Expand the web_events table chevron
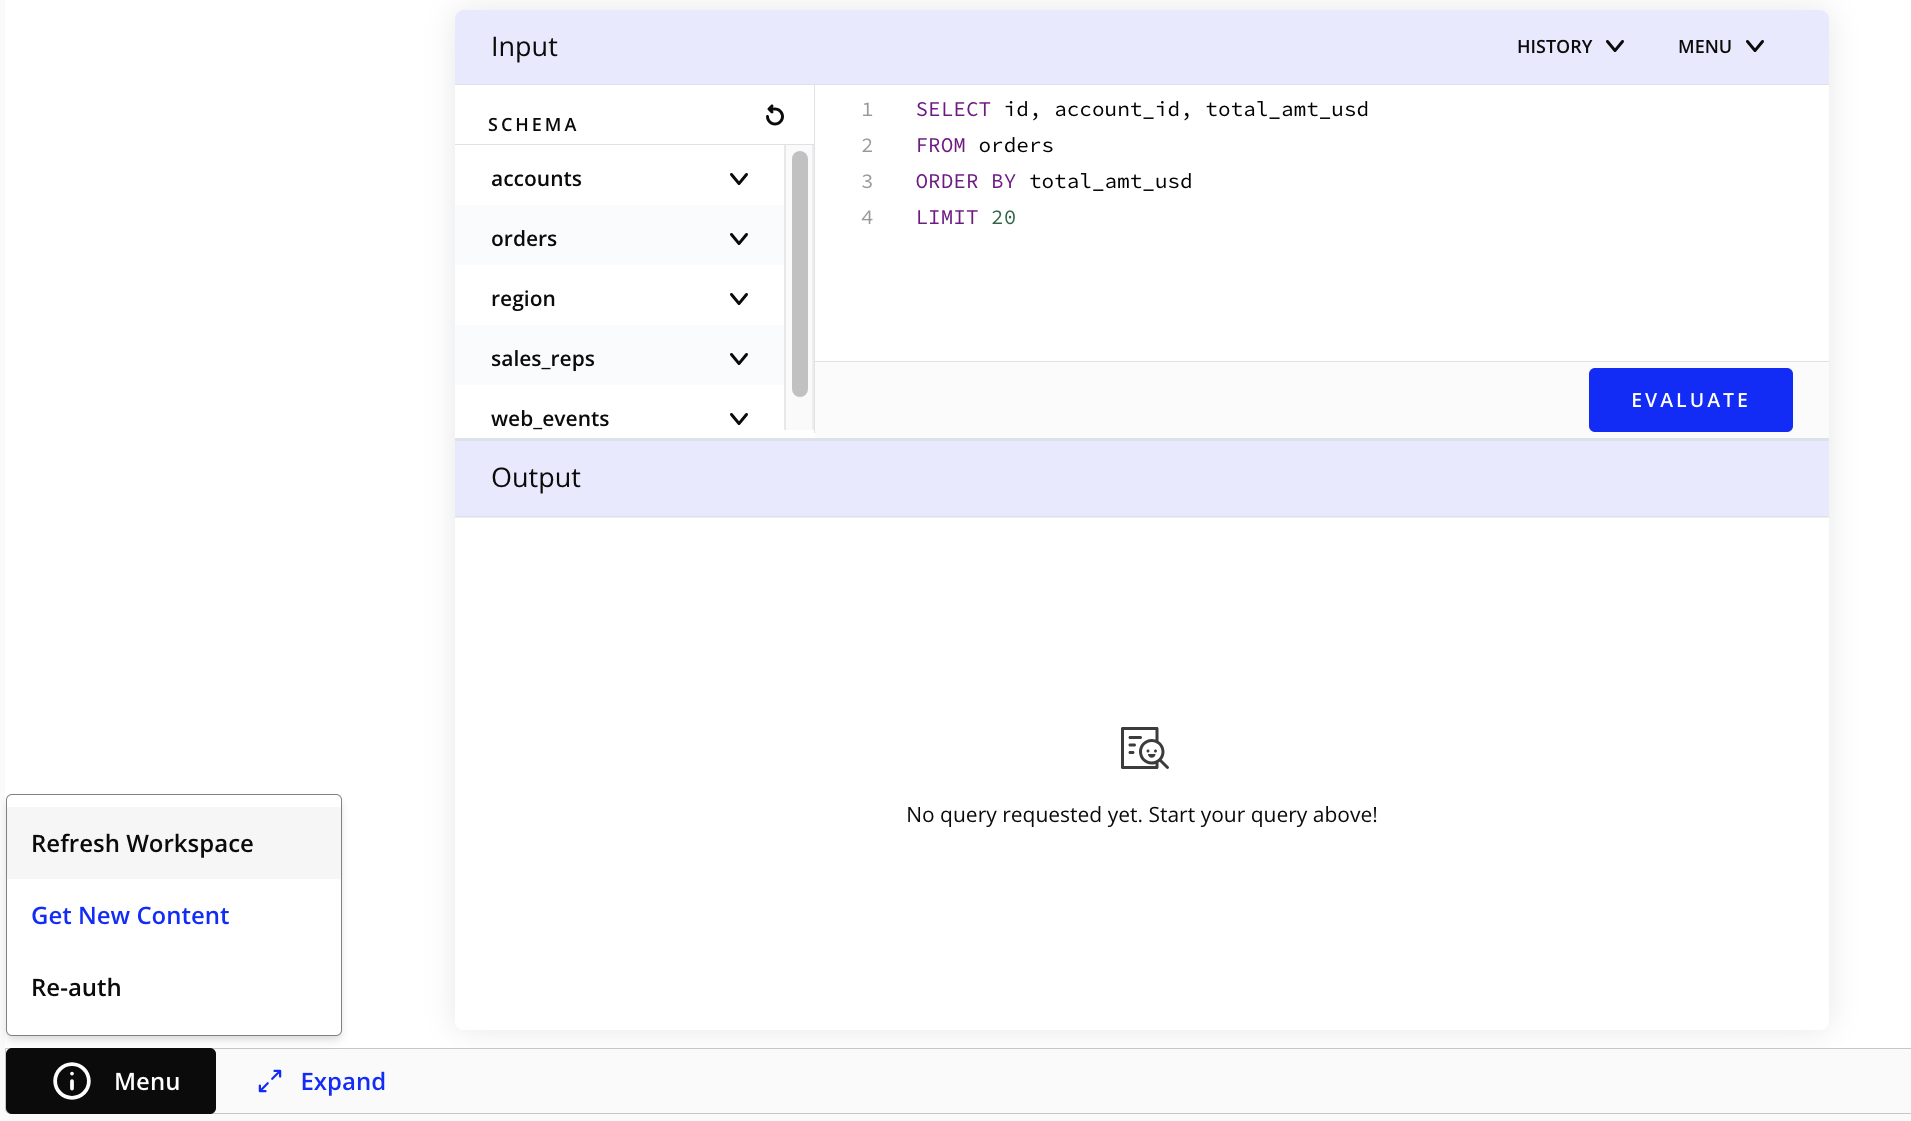Image resolution: width=1911 pixels, height=1121 pixels. tap(739, 419)
